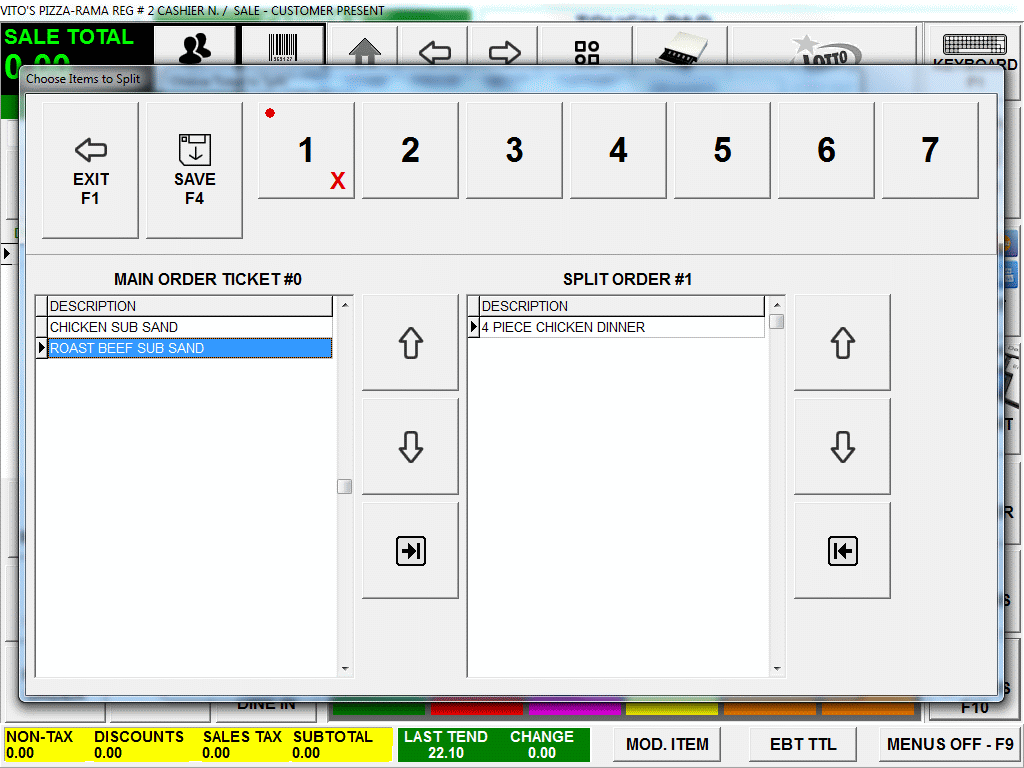Viewport: 1024px width, 768px height.
Task: Open split order number 7
Action: [x=930, y=151]
